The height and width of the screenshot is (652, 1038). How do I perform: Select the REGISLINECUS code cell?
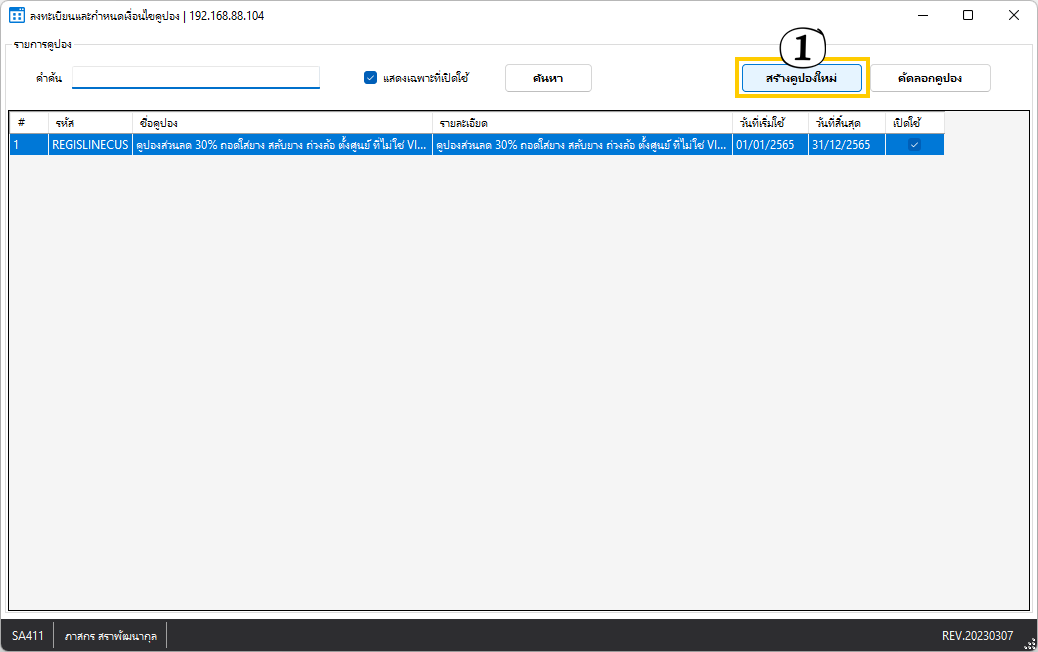click(90, 145)
